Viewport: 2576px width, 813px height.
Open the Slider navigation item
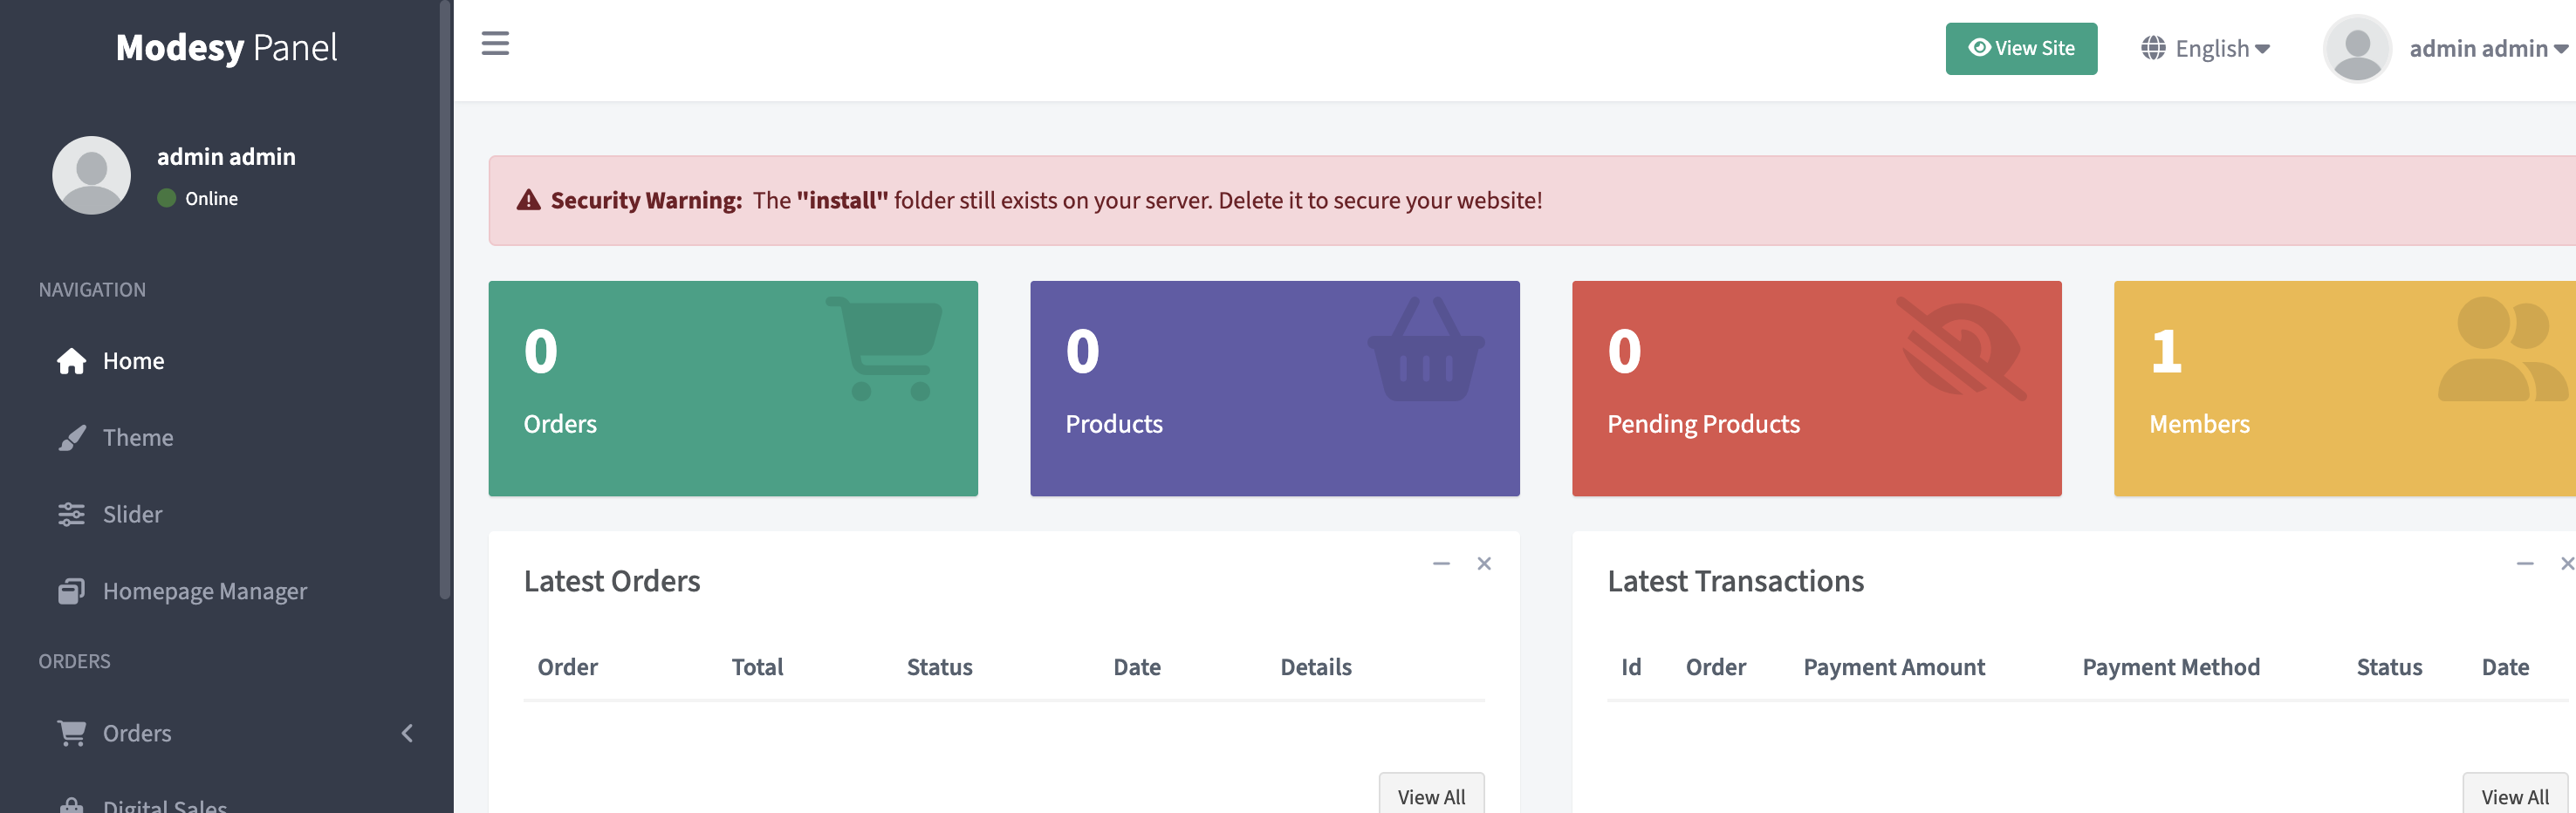pos(226,514)
